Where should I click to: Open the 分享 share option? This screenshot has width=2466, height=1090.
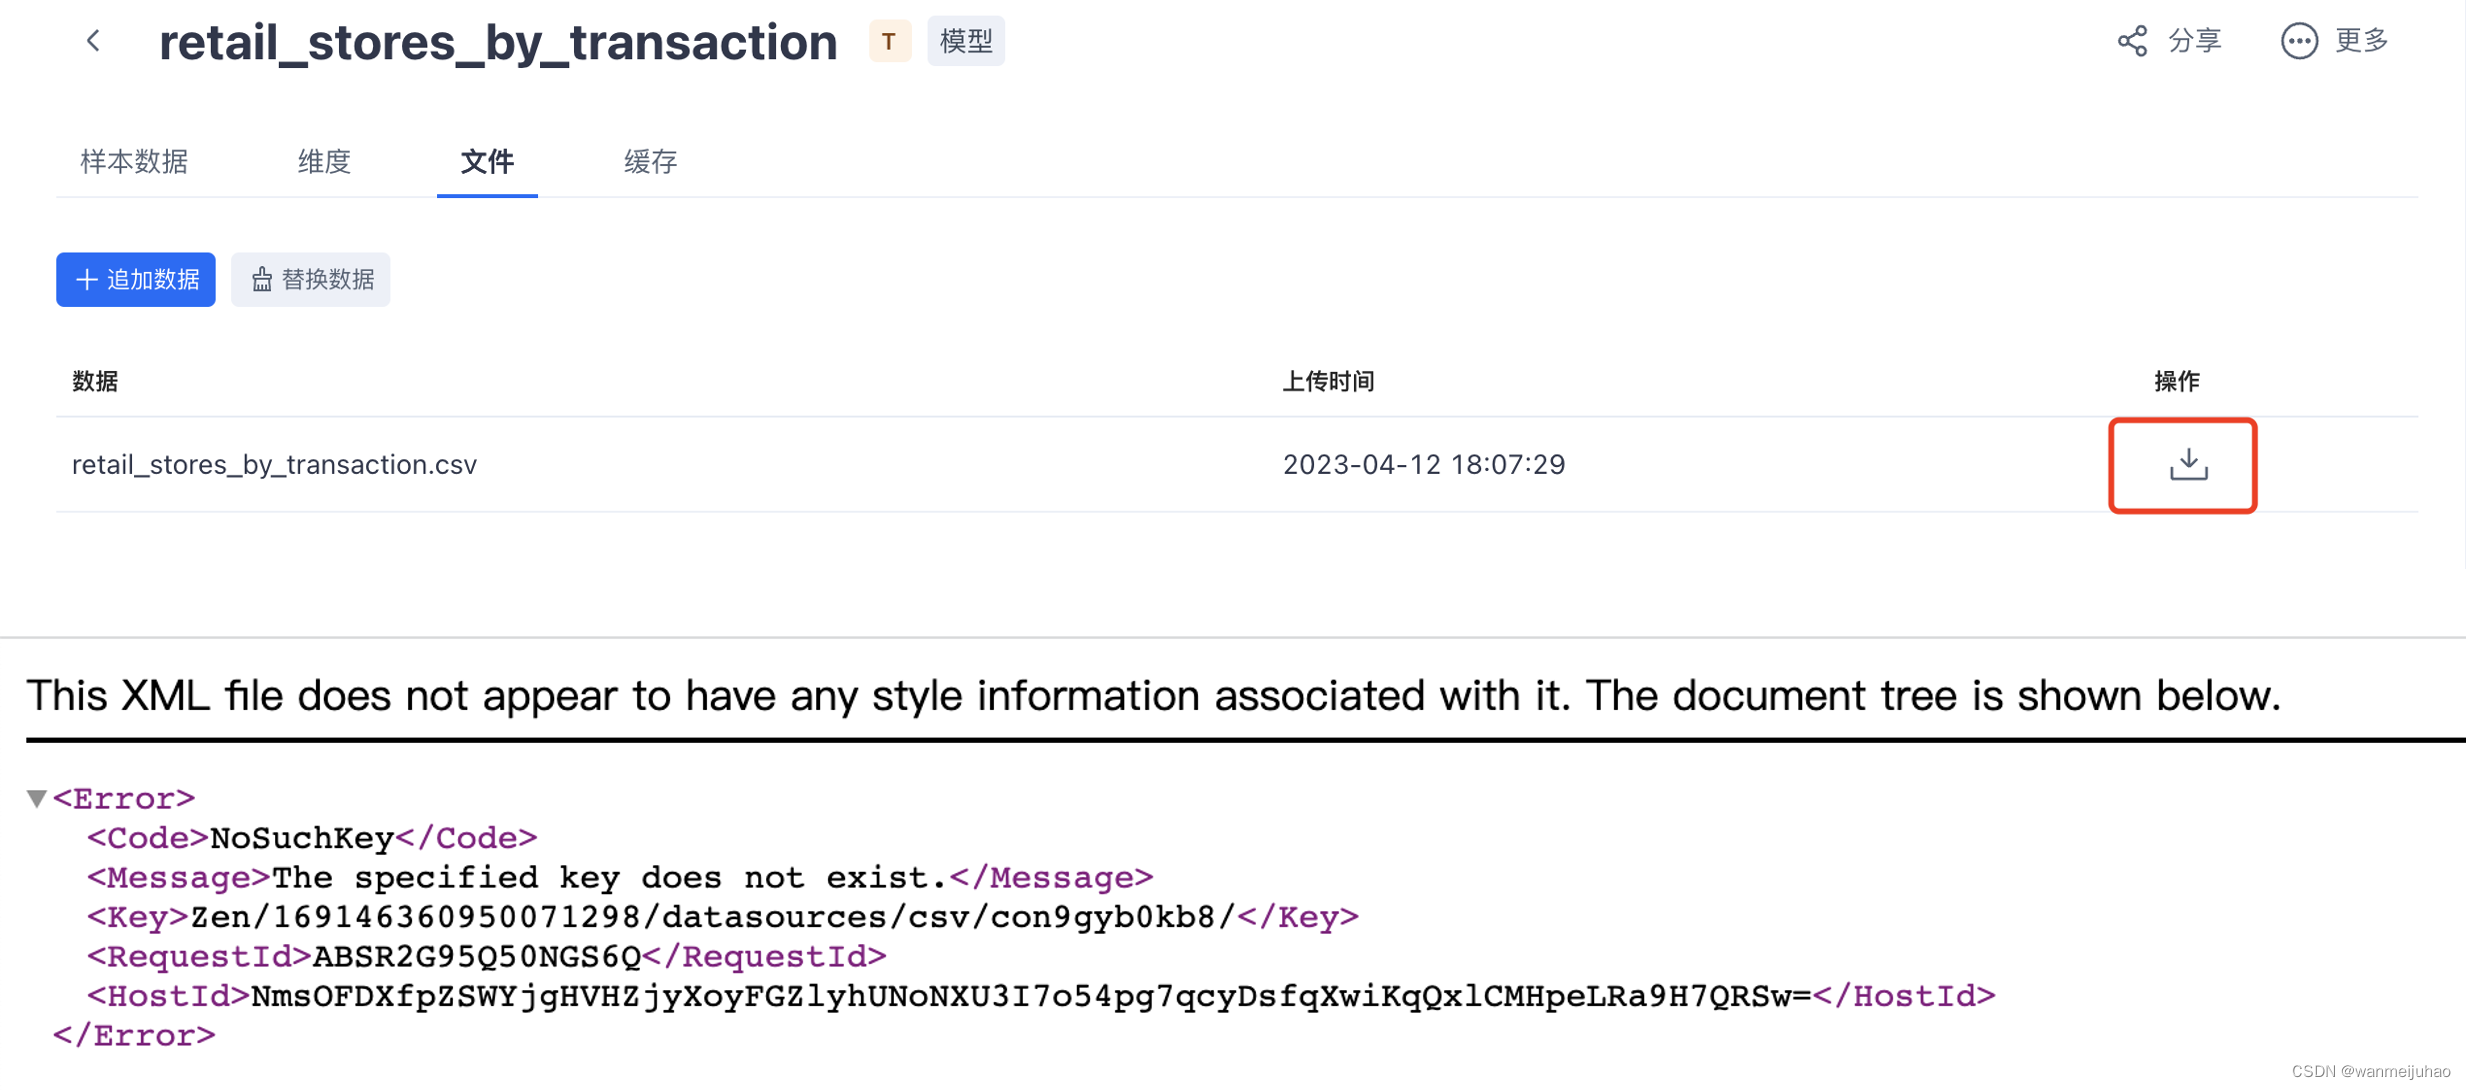point(2169,41)
